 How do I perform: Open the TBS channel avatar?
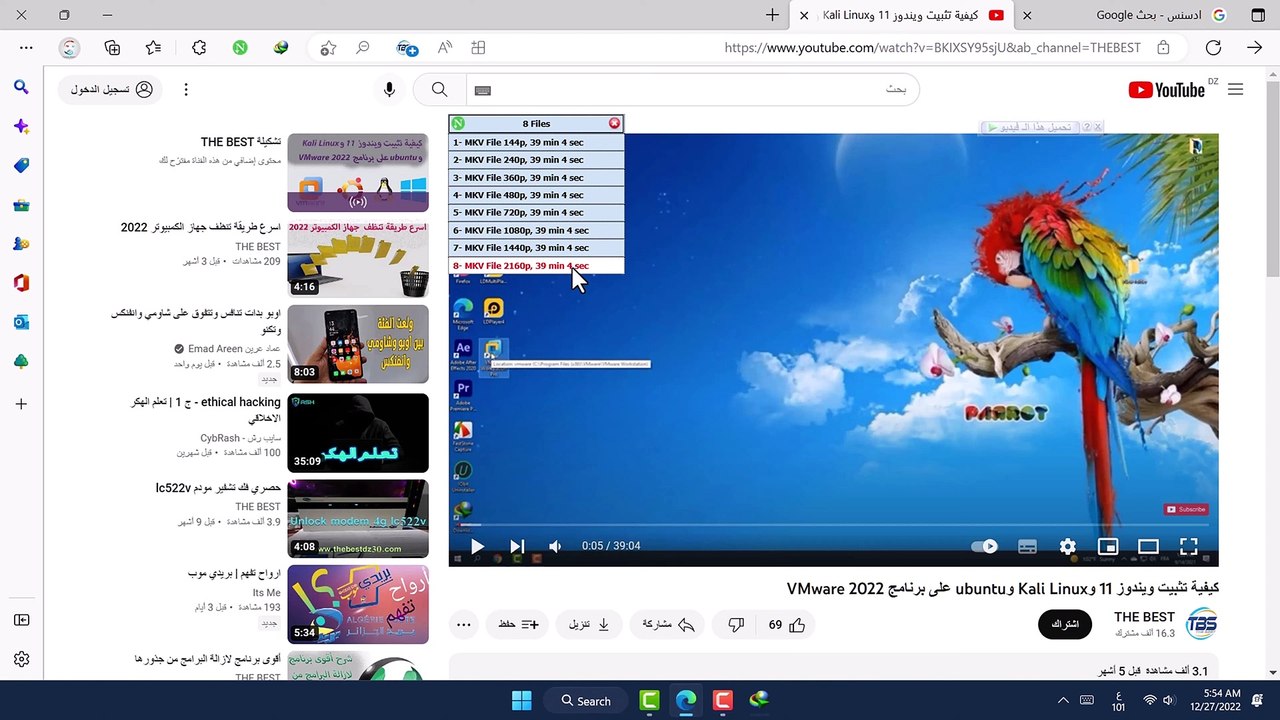pos(1201,624)
